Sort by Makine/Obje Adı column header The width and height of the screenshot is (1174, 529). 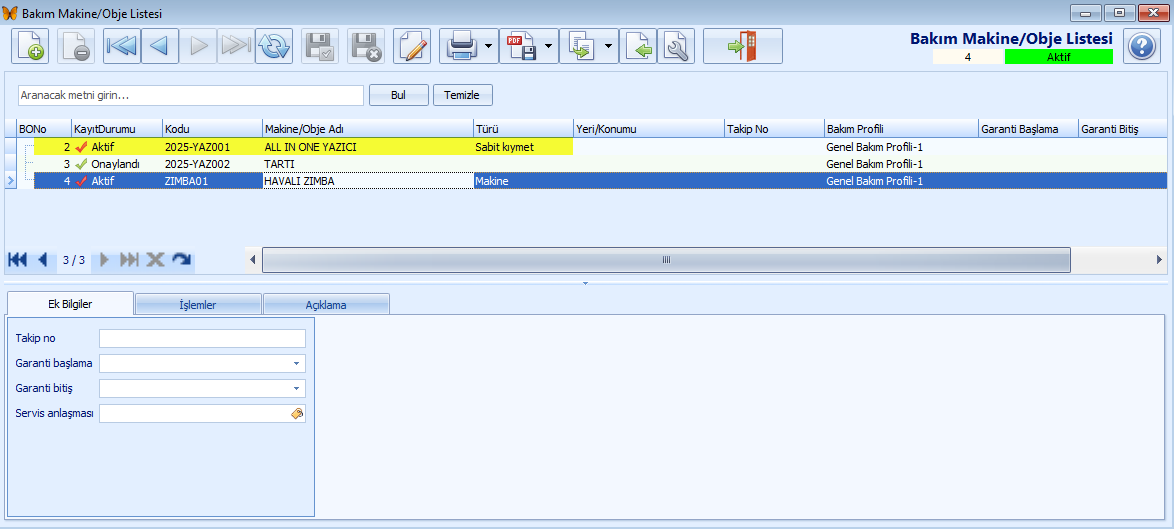(368, 129)
